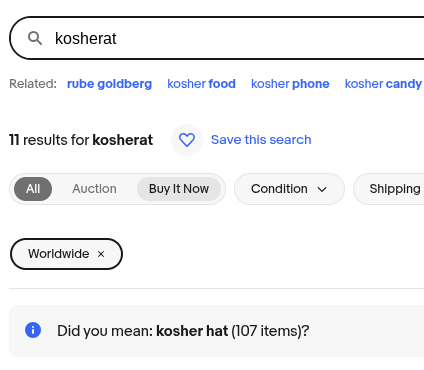Screen dimensions: 424x370
Task: Select the All listing type toggle
Action: pos(33,189)
